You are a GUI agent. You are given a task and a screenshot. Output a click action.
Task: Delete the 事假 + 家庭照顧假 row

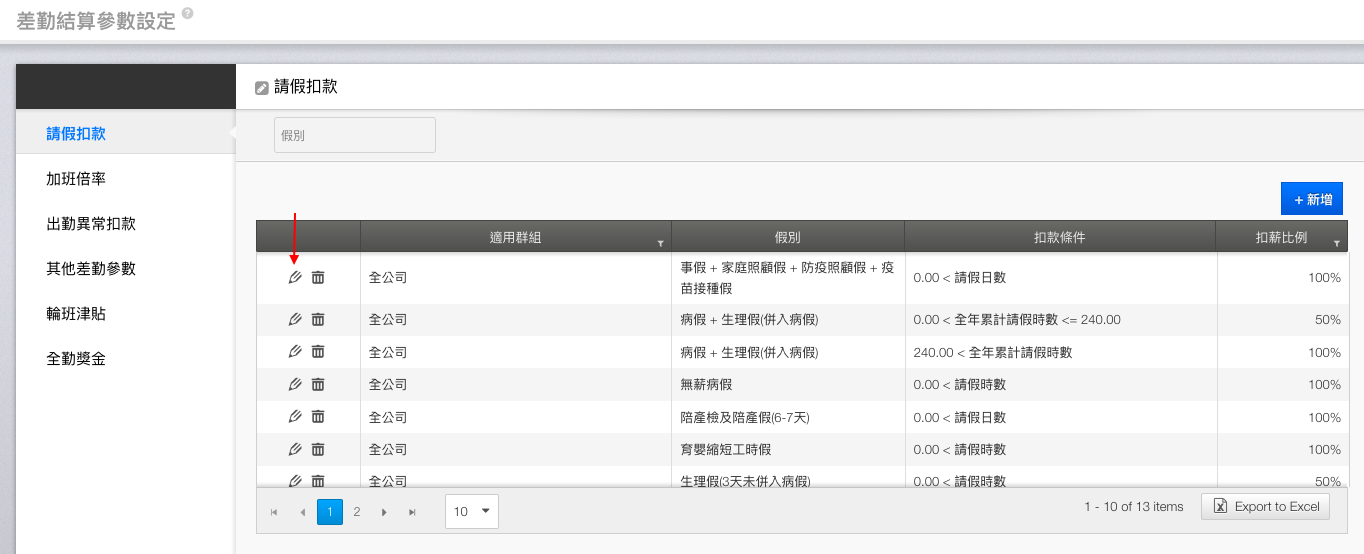point(318,277)
